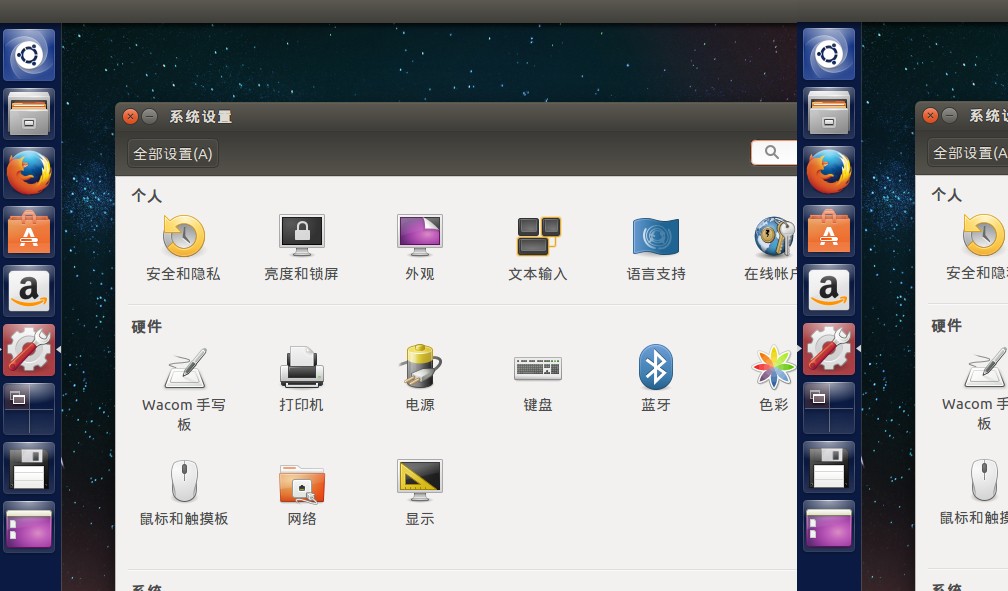Click 全部设置 button in right window
Screen dimensions: 1008x591
[969, 153]
